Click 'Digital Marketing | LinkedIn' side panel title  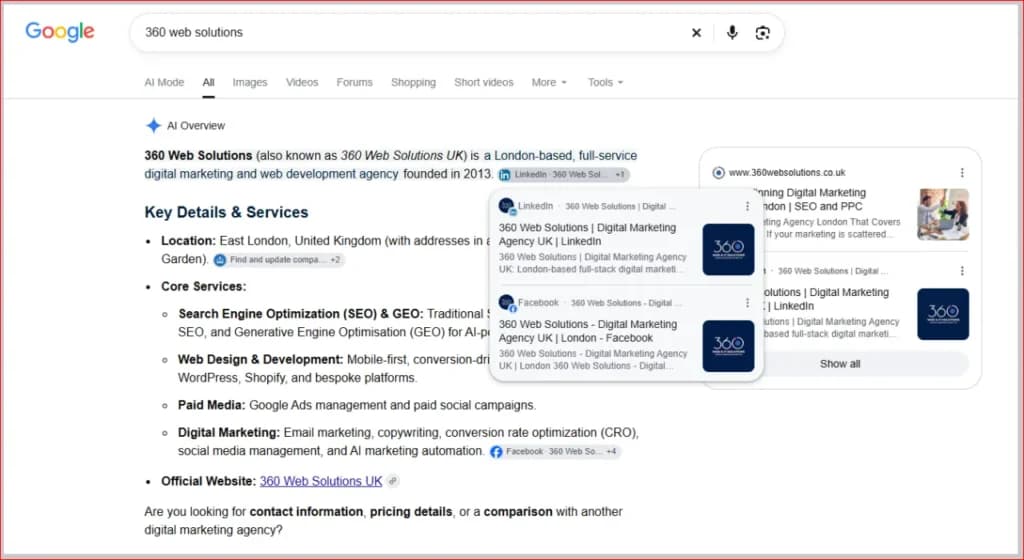[825, 299]
